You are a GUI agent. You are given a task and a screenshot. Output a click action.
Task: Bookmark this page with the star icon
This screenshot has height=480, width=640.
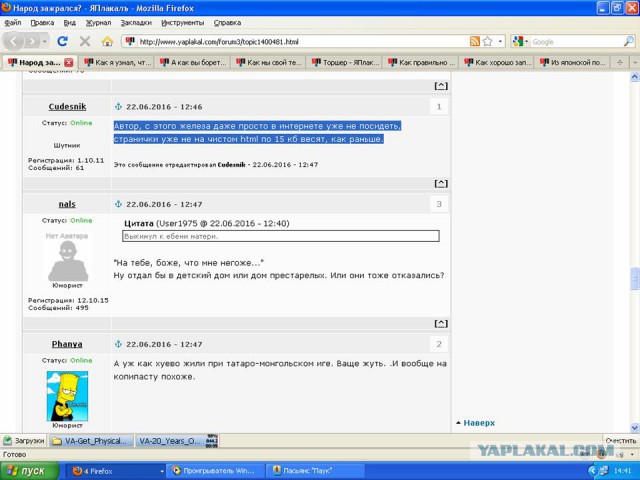(487, 41)
